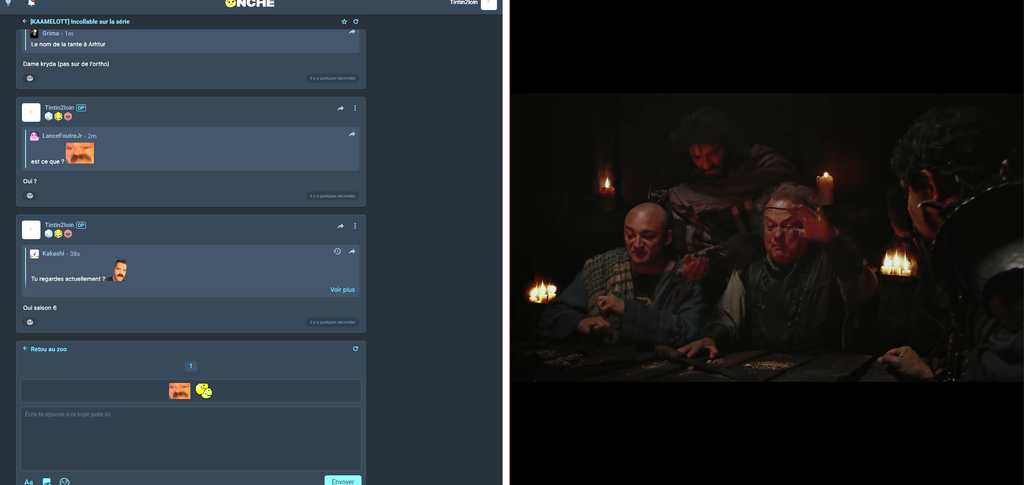
Task: Expand Kakashi quote with 'Voir plus'
Action: pos(342,290)
